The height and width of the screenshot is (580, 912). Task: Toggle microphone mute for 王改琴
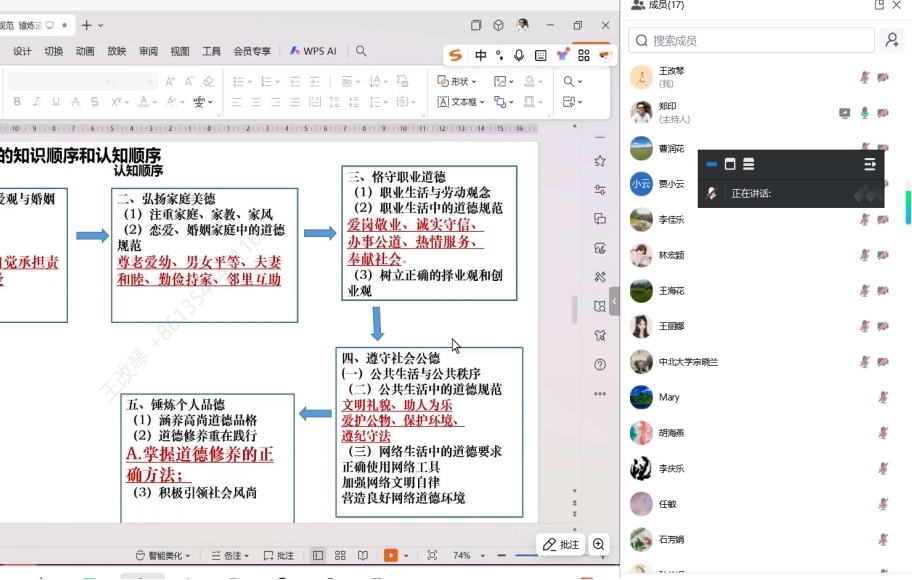coord(865,77)
